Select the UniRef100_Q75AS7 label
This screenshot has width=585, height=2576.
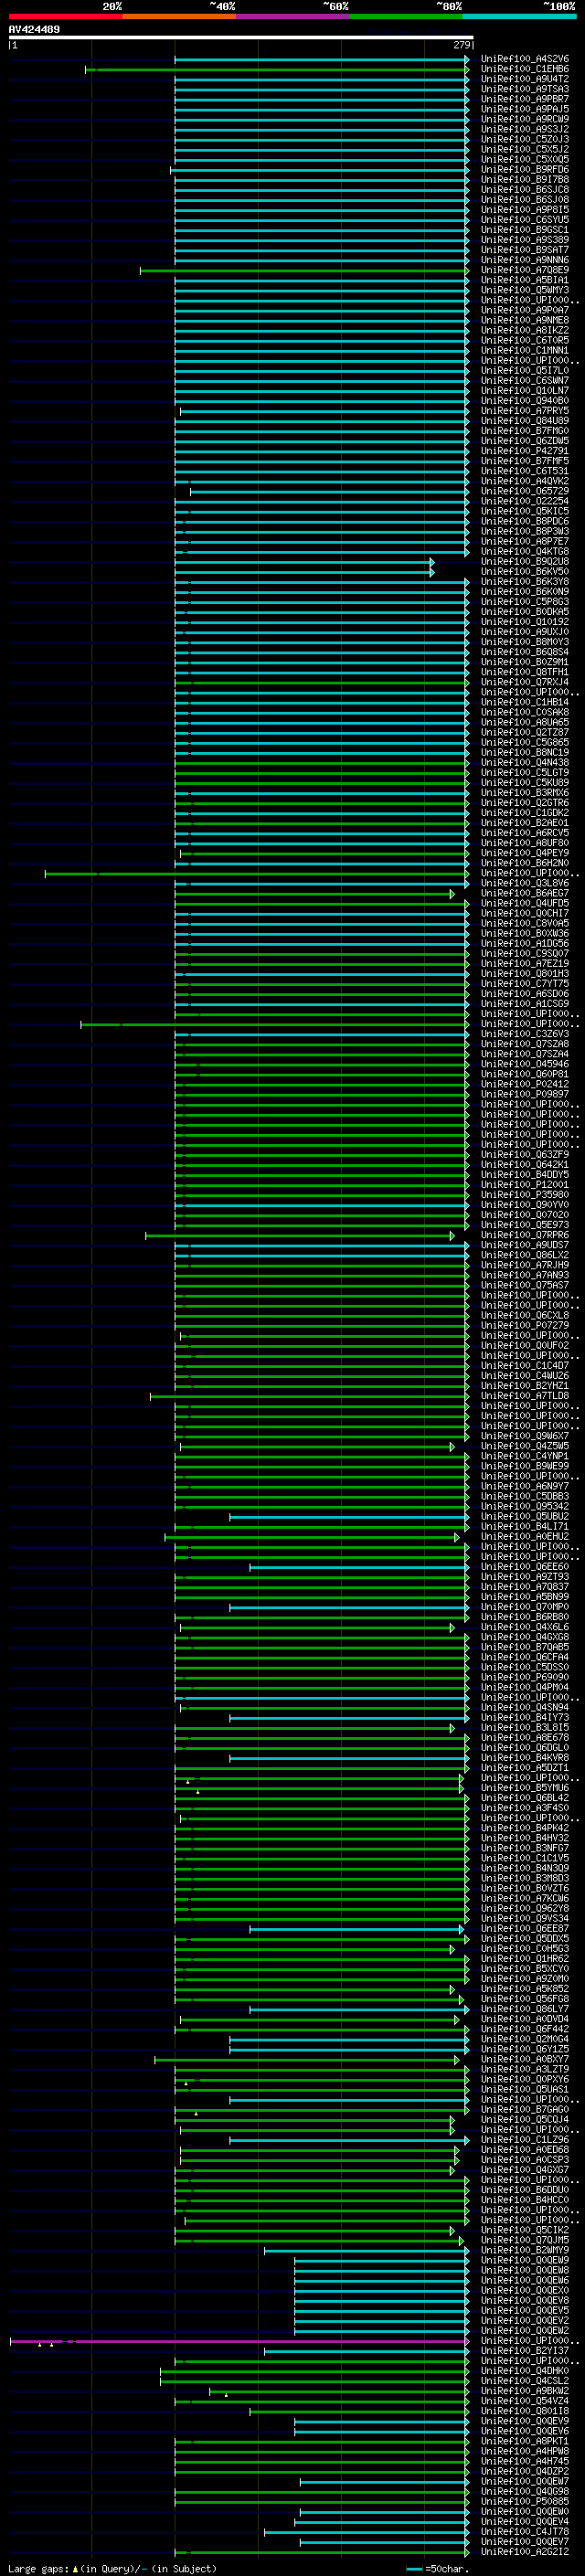click(525, 1285)
